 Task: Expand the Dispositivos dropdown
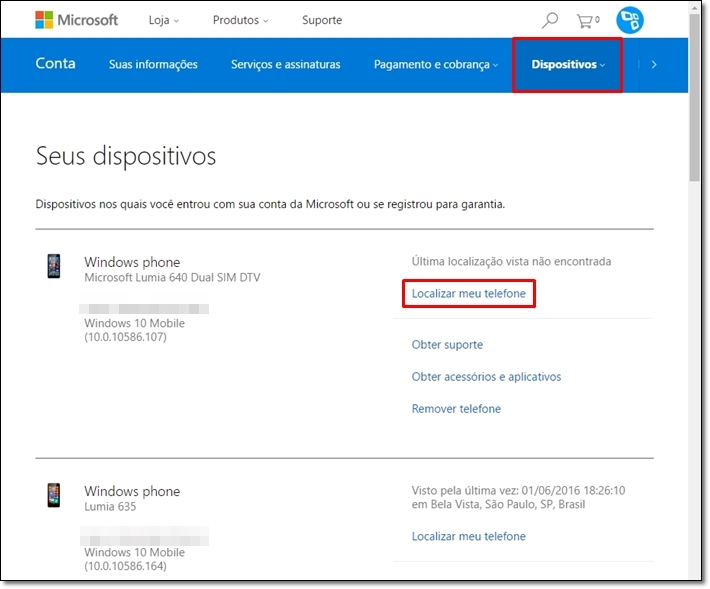(568, 64)
